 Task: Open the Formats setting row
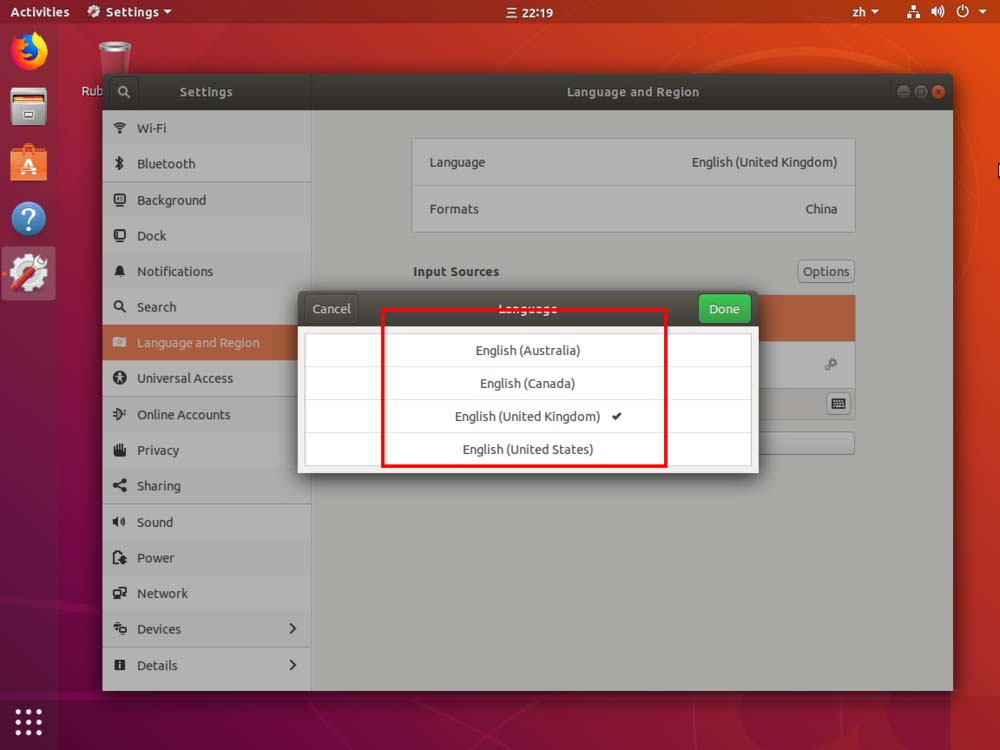(633, 209)
